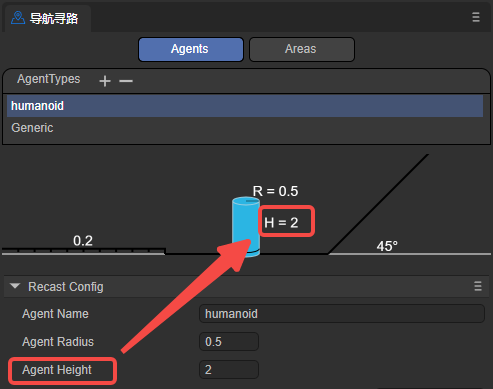
Task: Click the navigation panel map-pin icon
Action: click(x=18, y=18)
